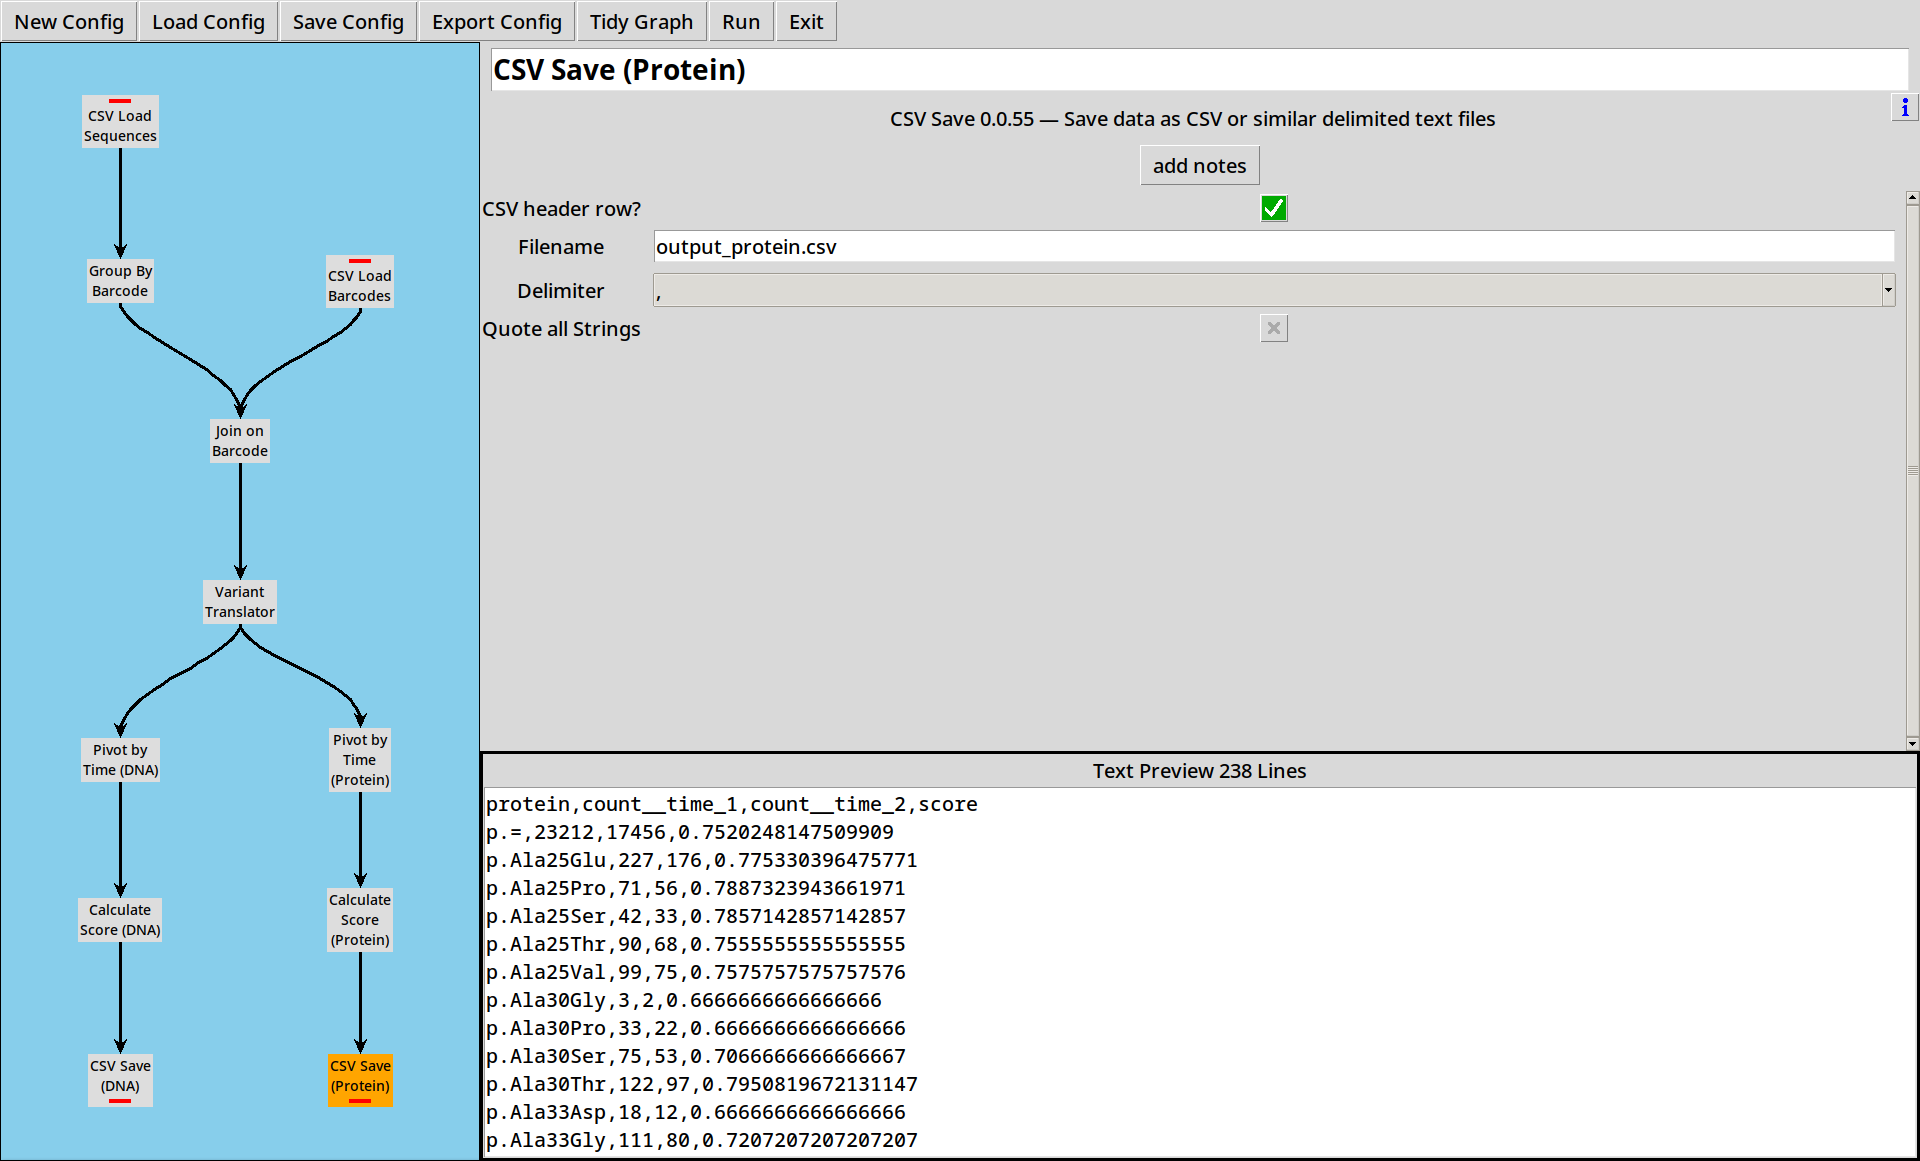Select the CSV Save (DNA) node
Viewport: 1920px width, 1161px height.
tap(120, 1080)
